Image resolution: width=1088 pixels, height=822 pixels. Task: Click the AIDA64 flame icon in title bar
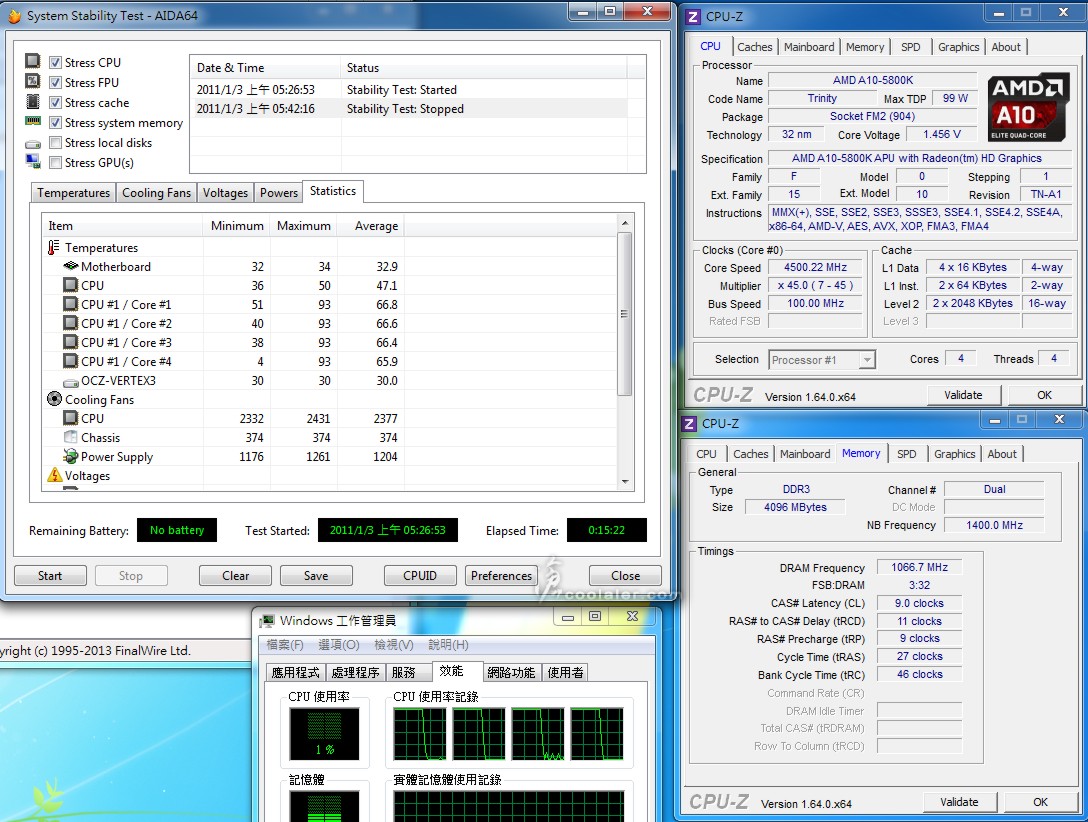tap(14, 15)
